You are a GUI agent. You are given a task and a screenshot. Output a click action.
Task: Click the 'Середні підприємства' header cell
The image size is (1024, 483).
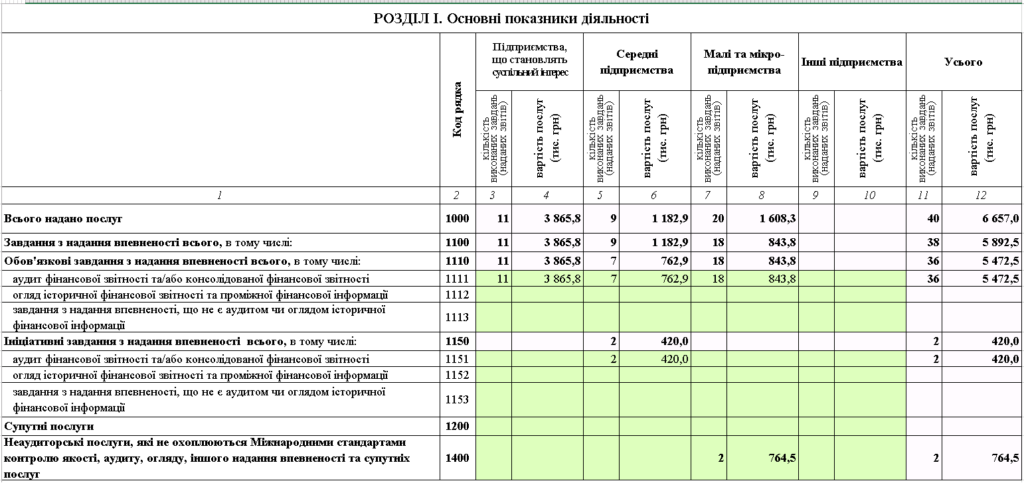637,62
